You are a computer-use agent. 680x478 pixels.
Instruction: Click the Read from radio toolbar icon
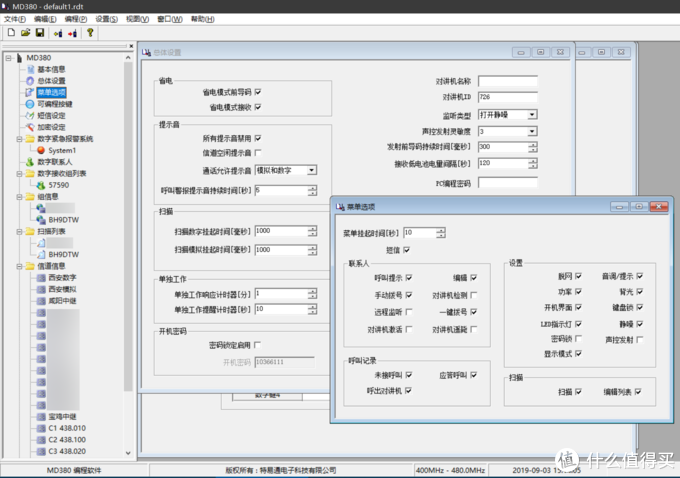[x=57, y=32]
